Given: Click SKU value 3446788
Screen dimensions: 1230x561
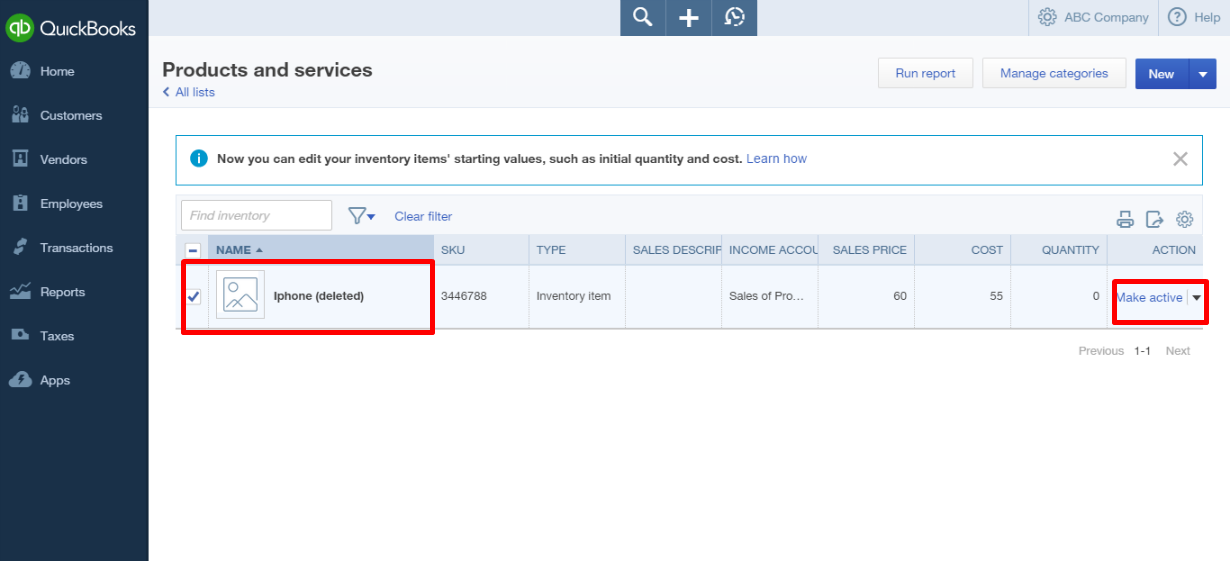Looking at the screenshot, I should click(464, 296).
